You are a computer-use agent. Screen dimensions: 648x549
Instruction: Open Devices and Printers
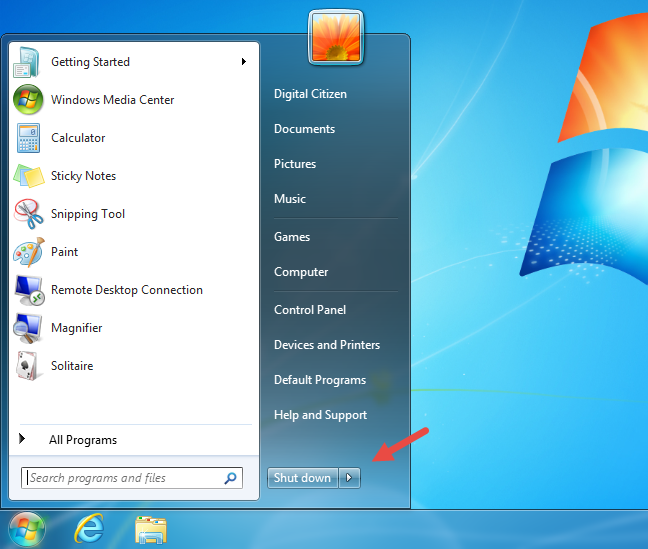pyautogui.click(x=327, y=345)
